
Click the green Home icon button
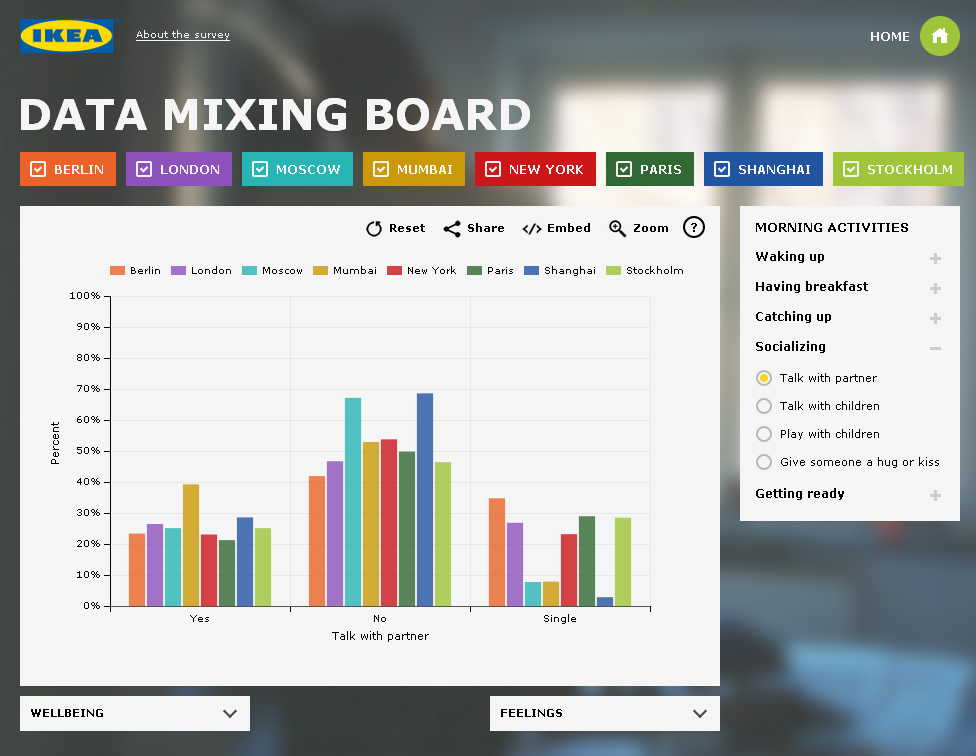(x=939, y=36)
